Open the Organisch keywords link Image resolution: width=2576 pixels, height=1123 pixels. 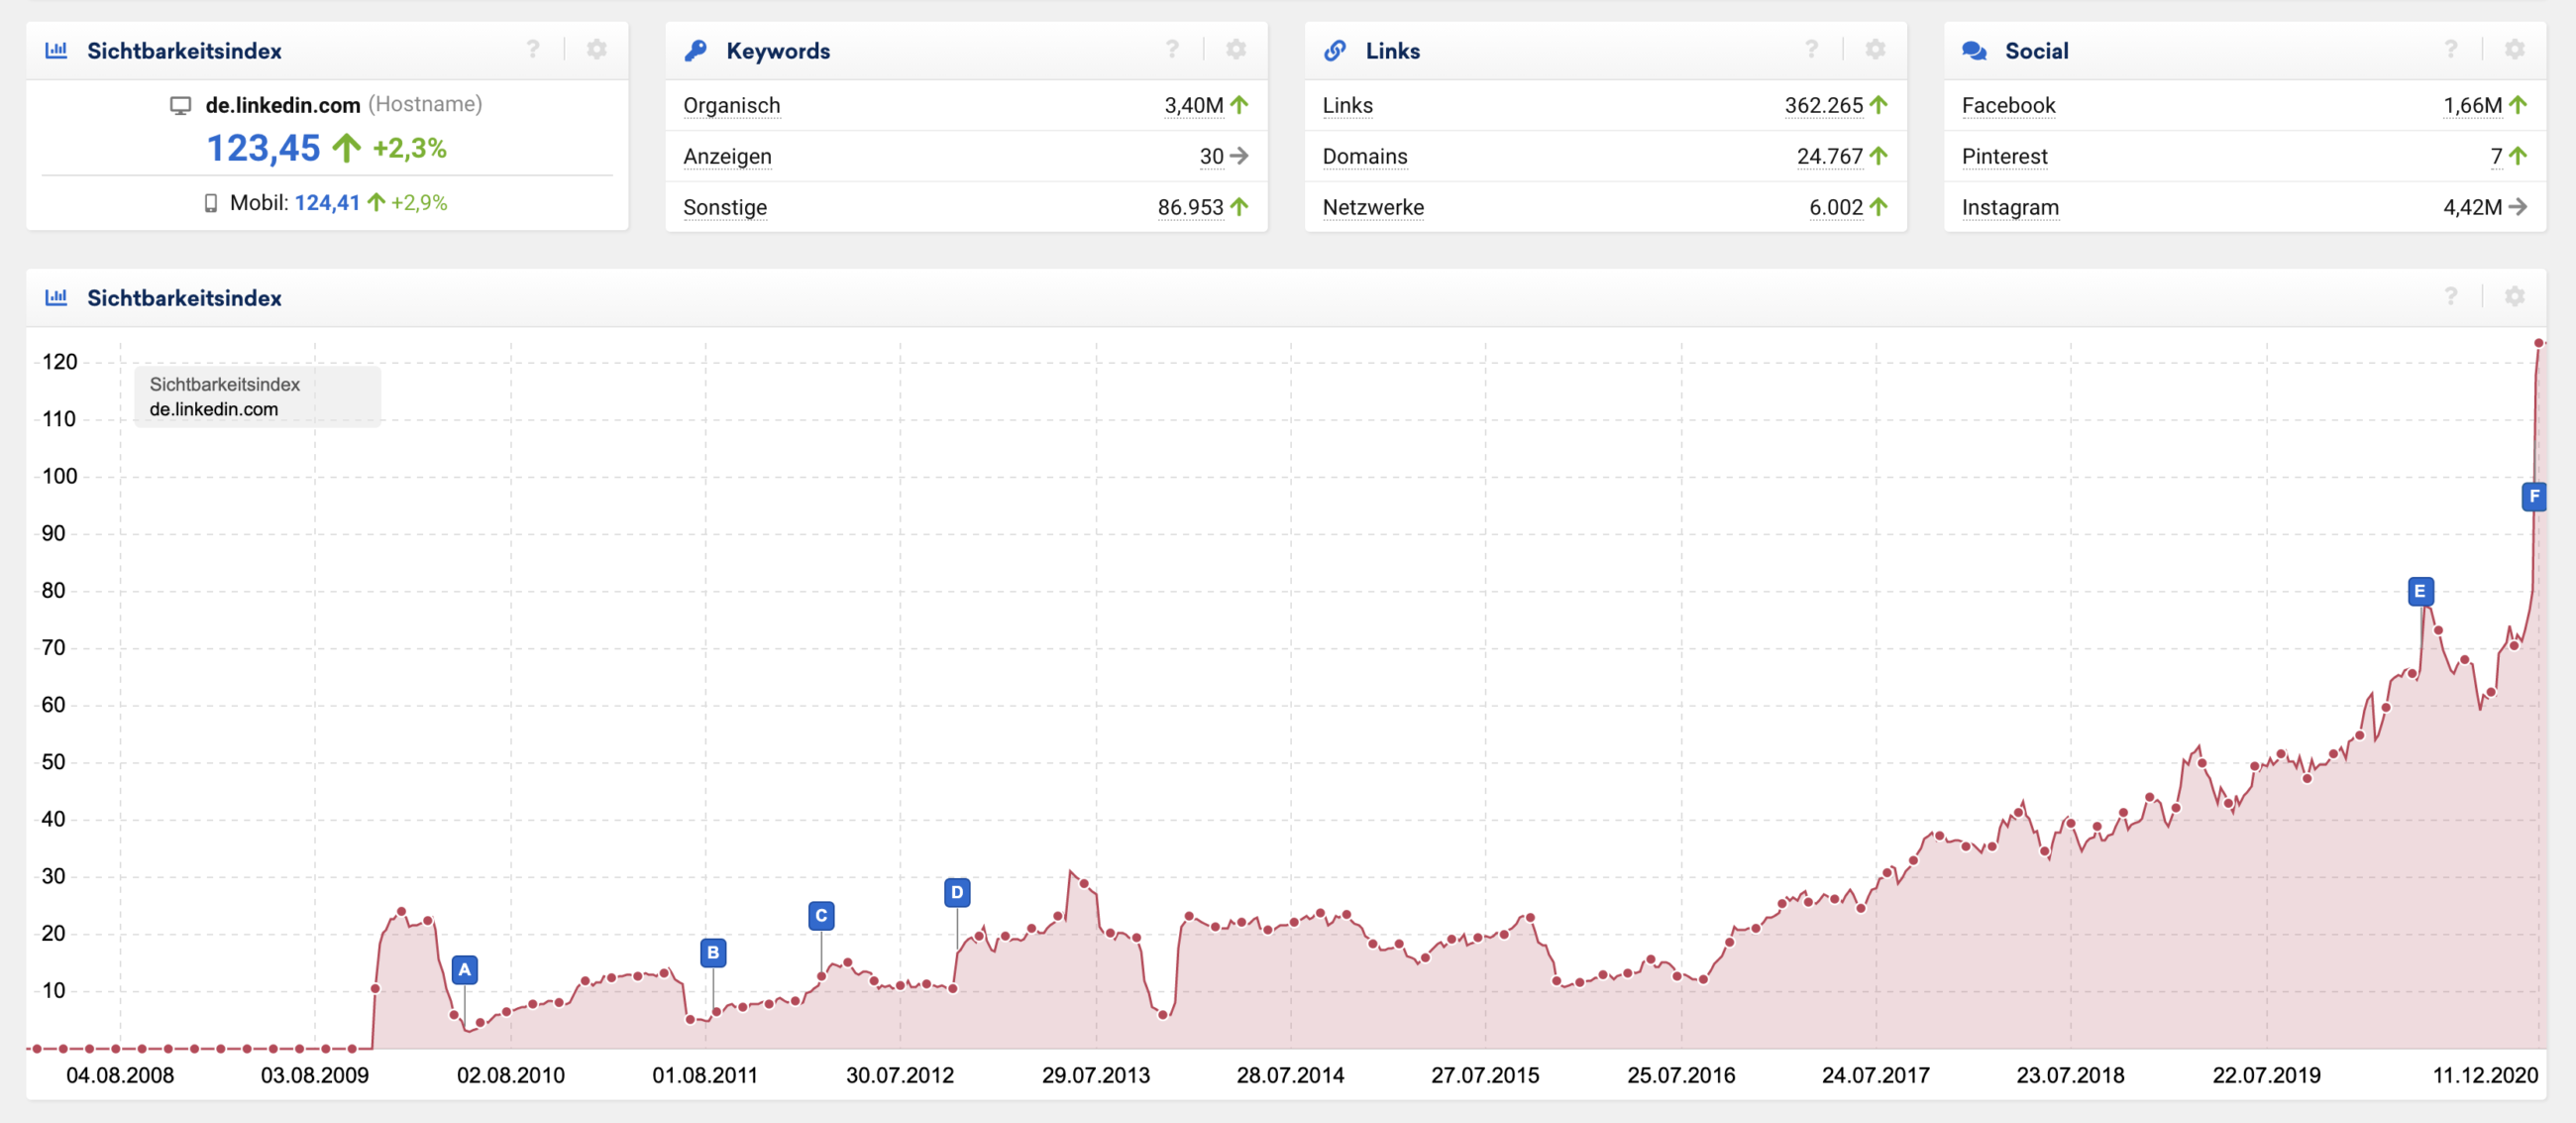pos(731,105)
